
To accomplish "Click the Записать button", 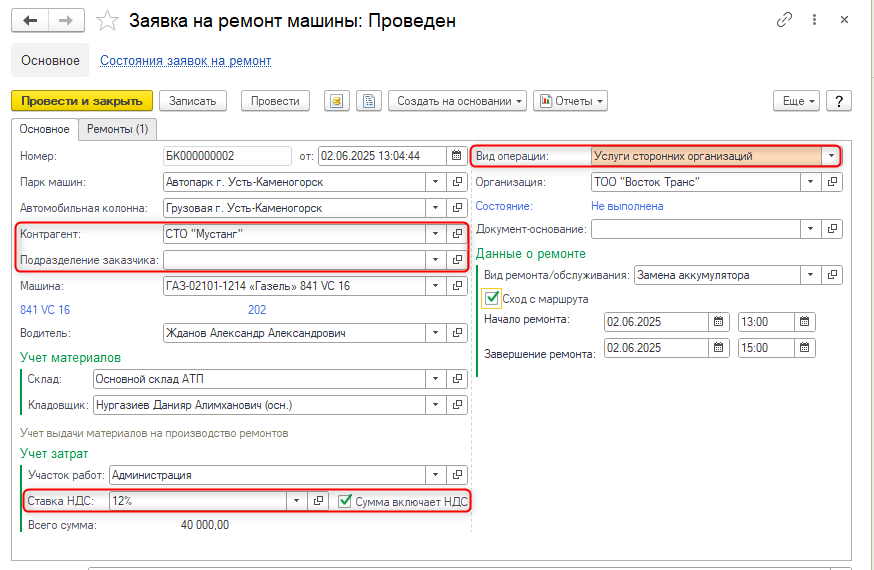I will (x=193, y=101).
